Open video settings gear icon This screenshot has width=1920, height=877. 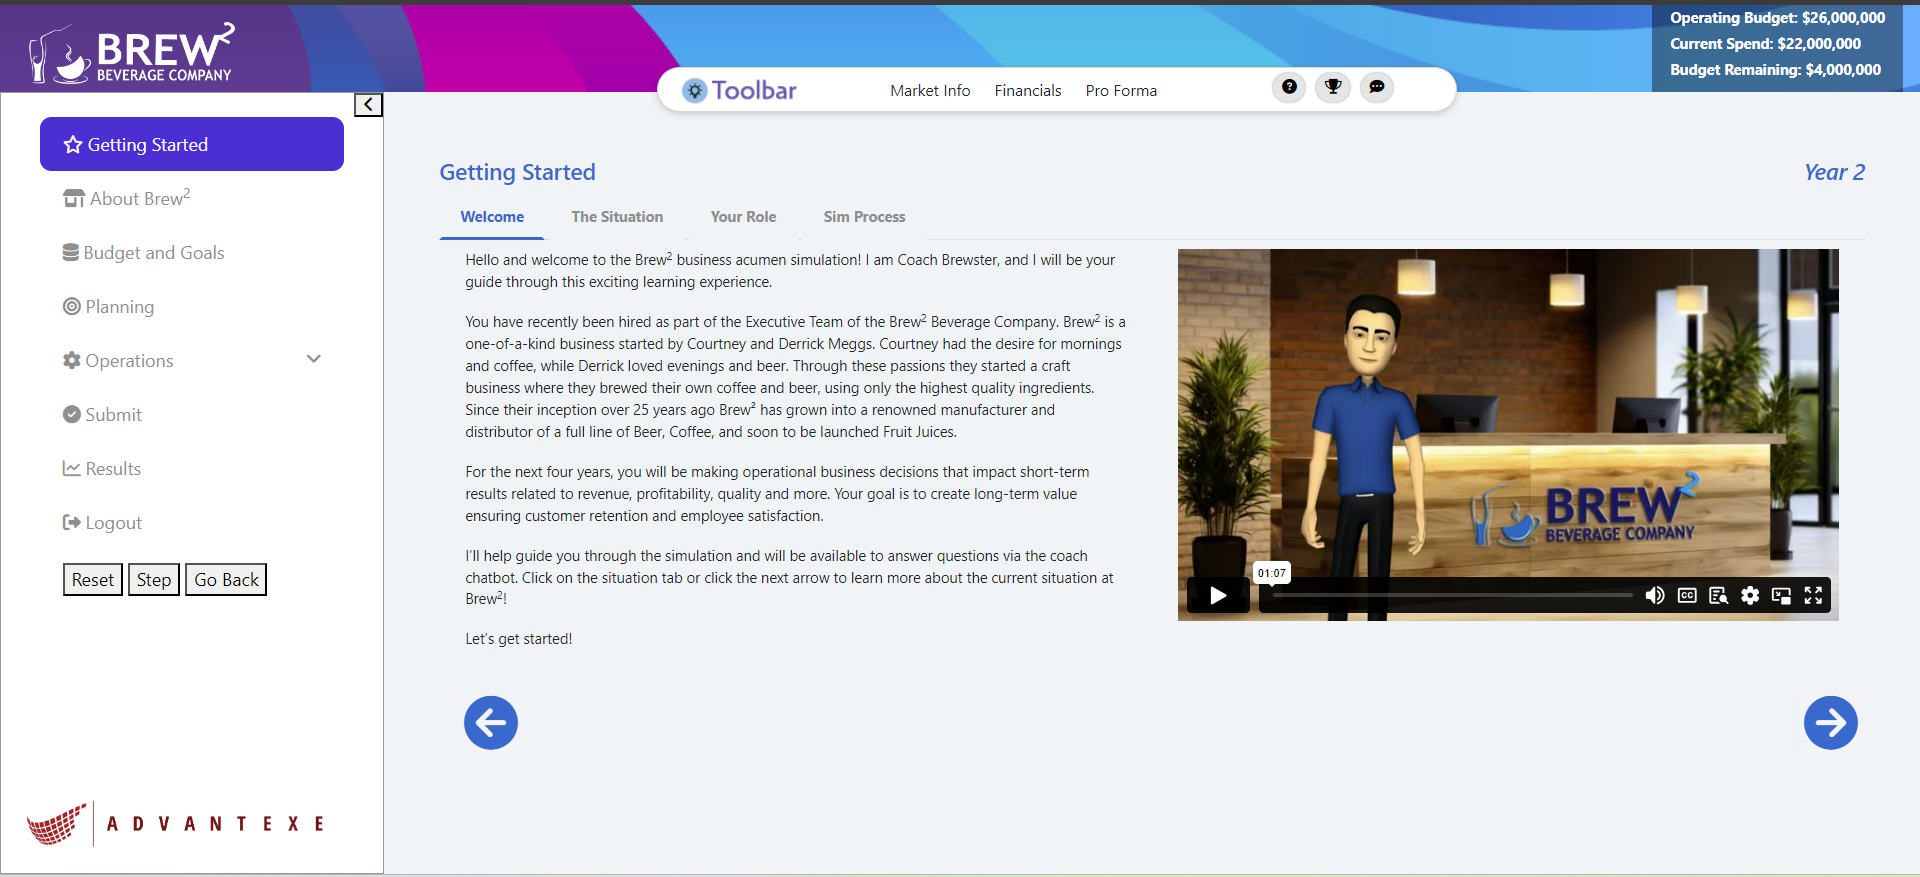click(1750, 596)
